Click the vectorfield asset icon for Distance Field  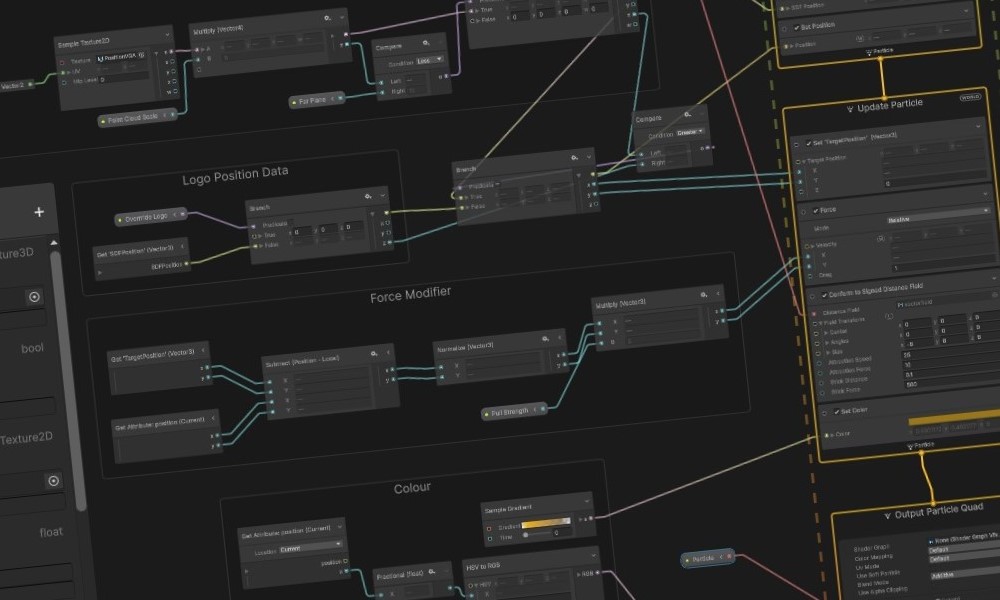(901, 305)
